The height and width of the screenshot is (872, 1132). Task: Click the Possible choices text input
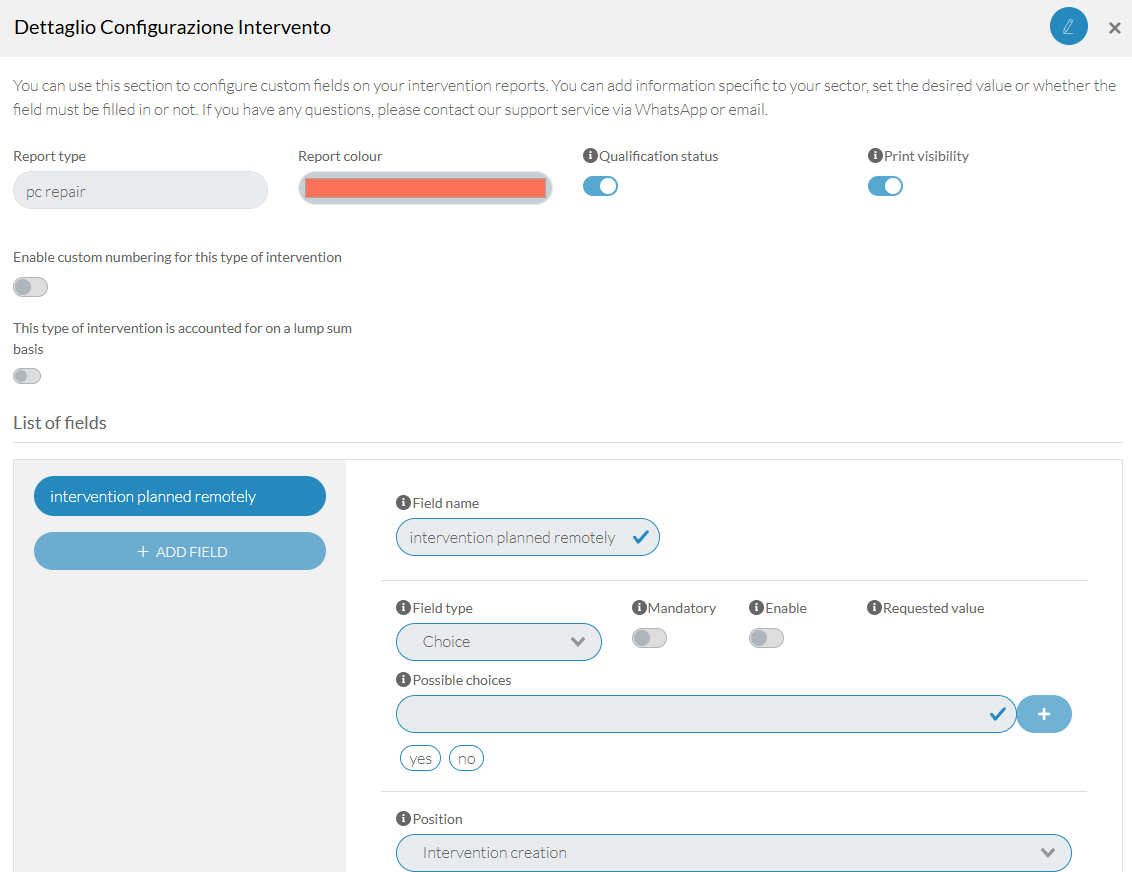[x=706, y=714]
